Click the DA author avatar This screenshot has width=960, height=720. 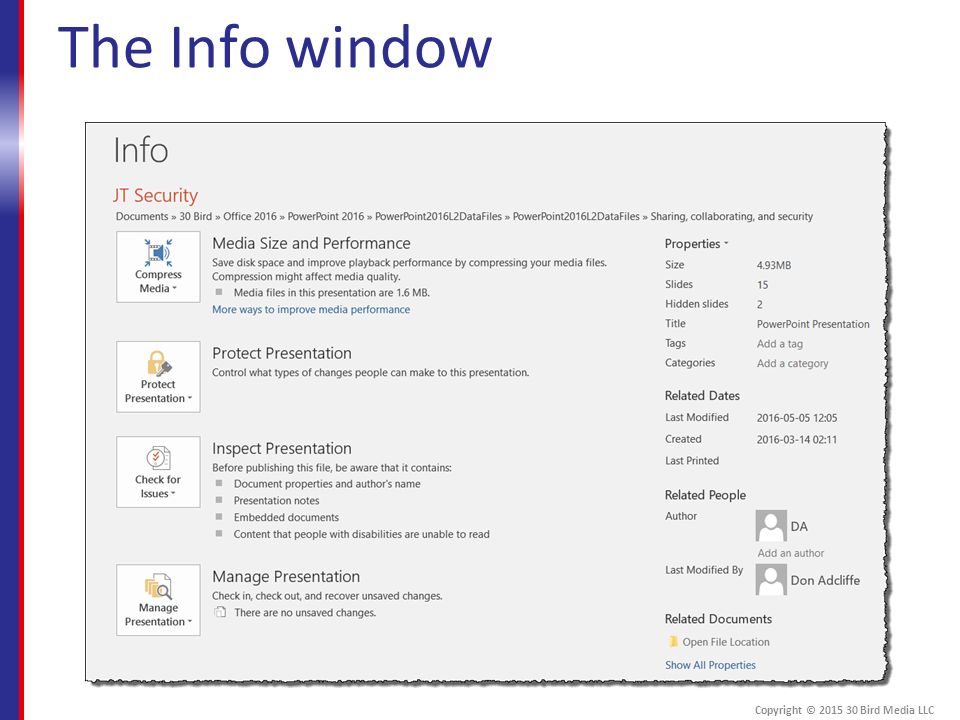point(771,525)
